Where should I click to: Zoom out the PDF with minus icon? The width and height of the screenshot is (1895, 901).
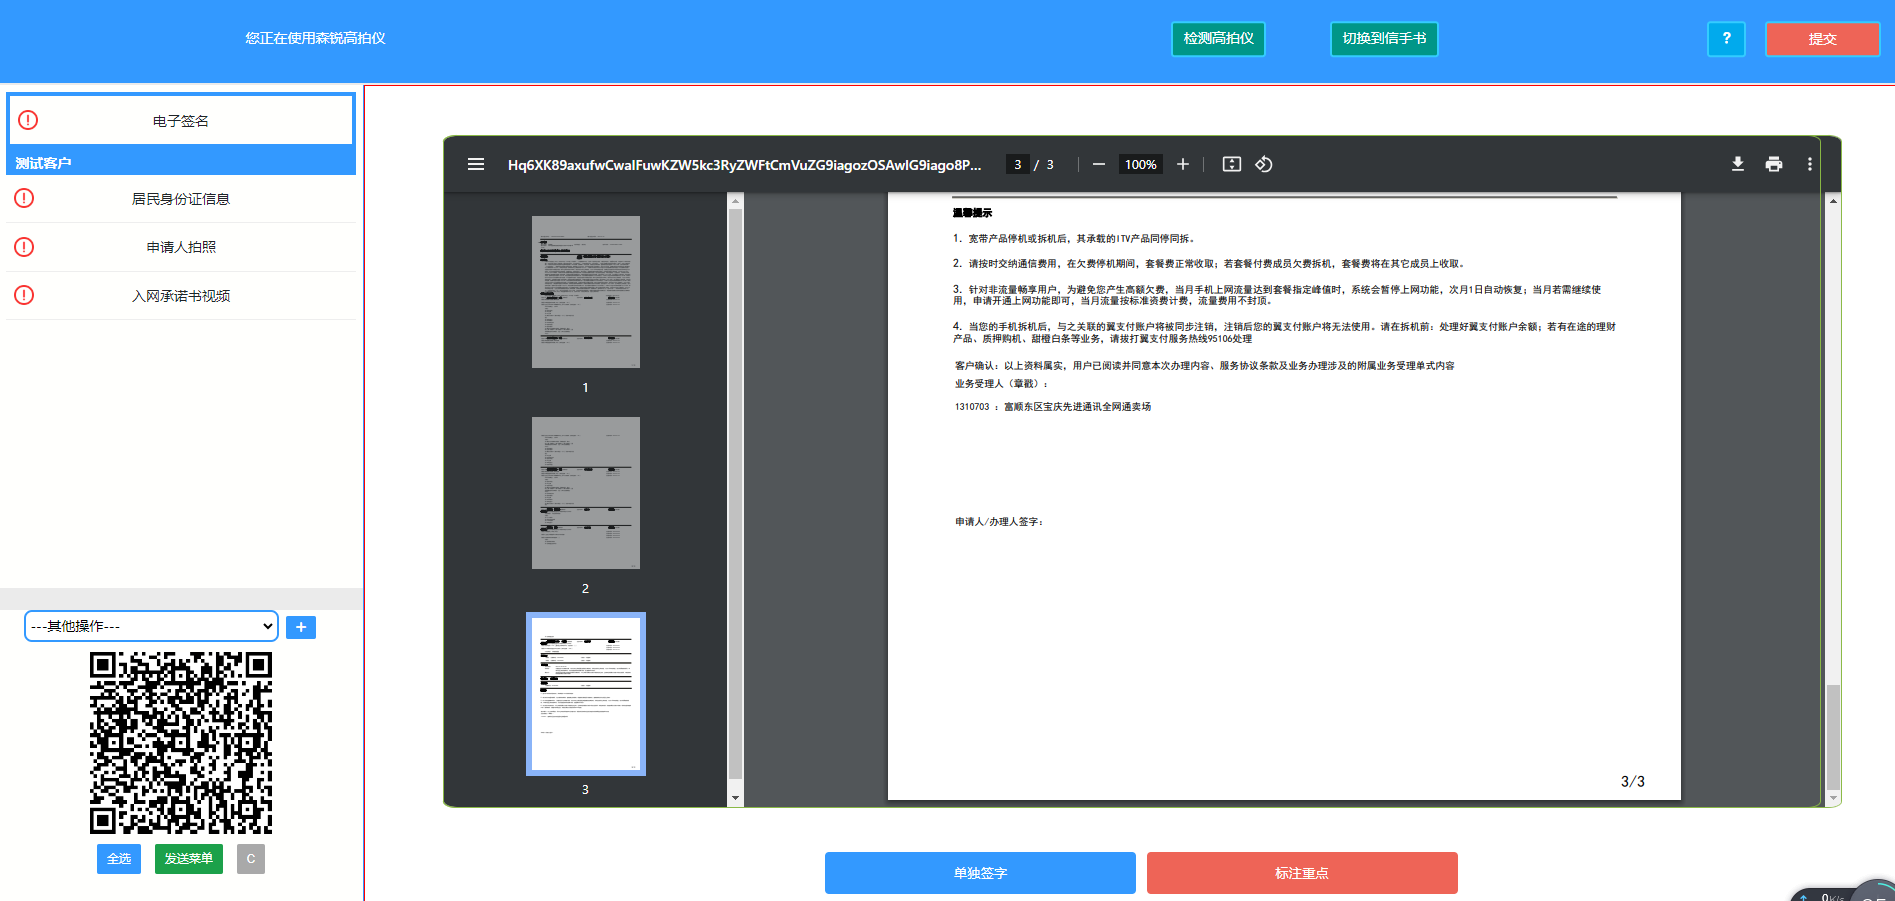pyautogui.click(x=1099, y=164)
